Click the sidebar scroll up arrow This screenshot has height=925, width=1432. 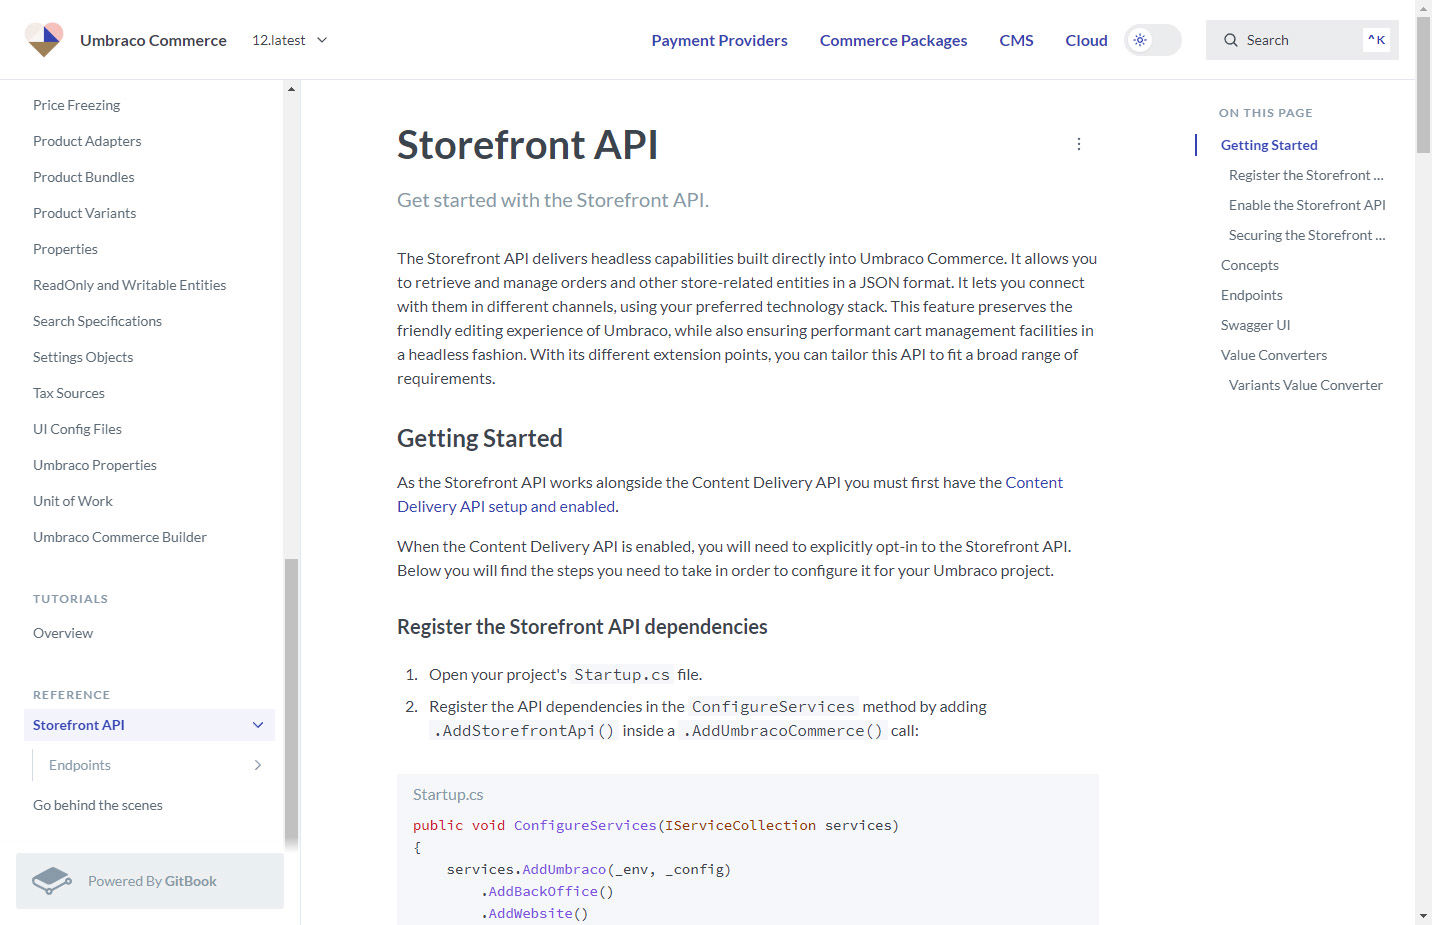pos(291,89)
